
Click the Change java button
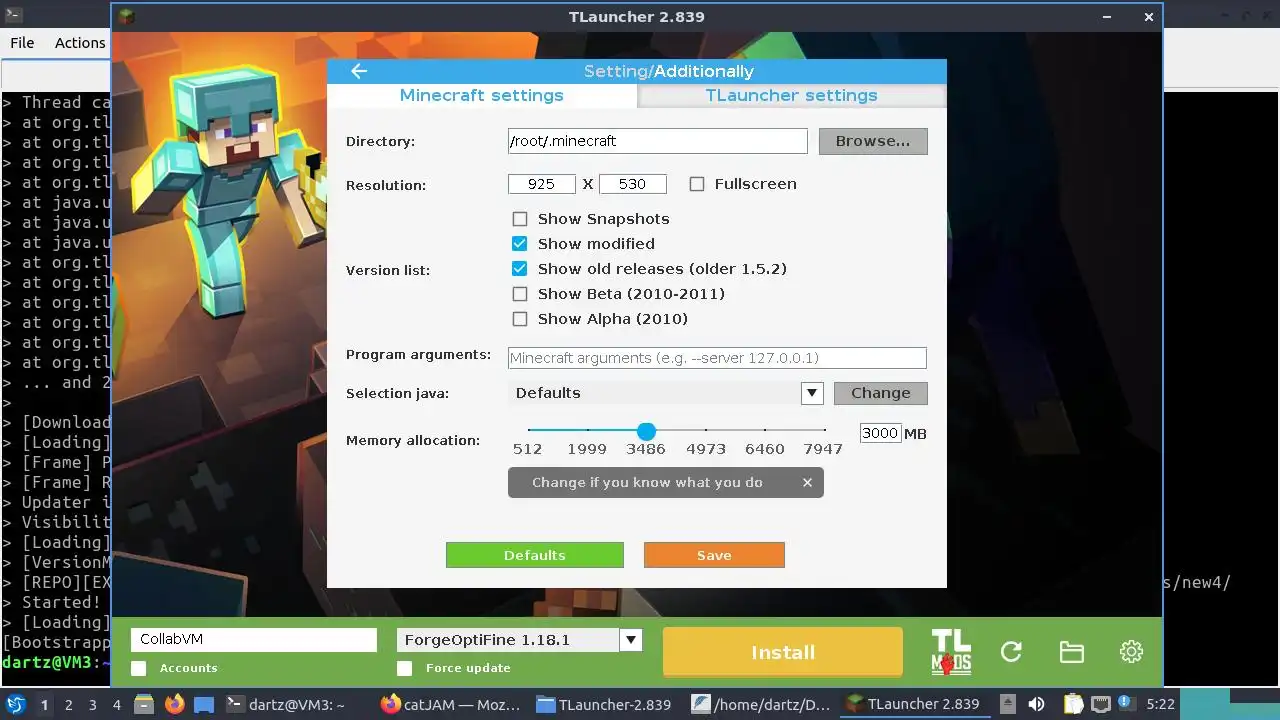pos(881,393)
